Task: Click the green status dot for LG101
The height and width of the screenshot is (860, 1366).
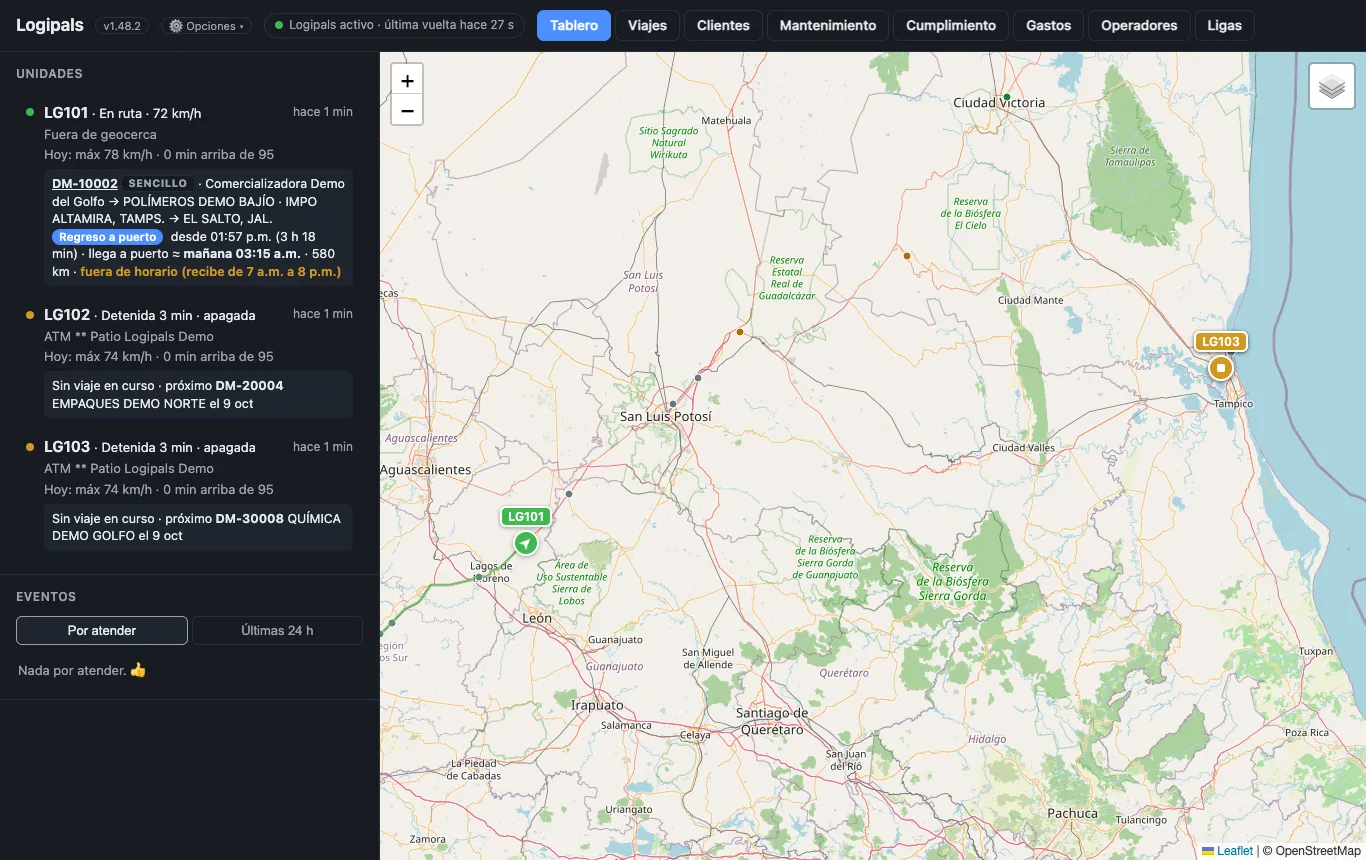Action: tap(30, 112)
